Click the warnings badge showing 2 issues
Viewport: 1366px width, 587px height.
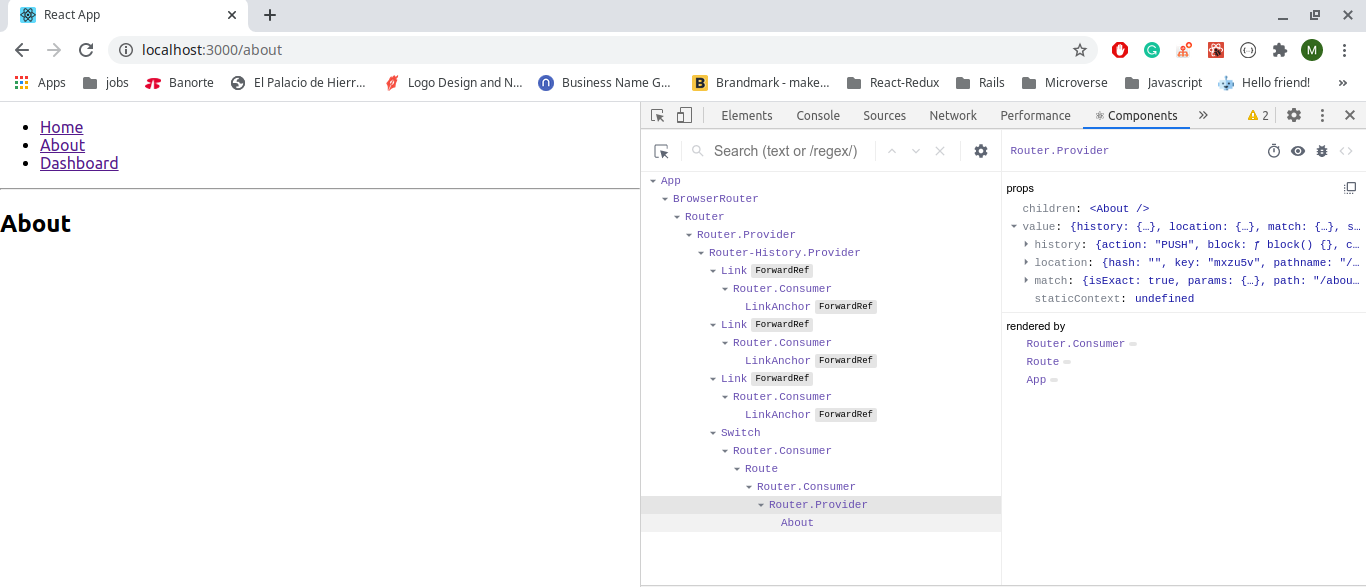pos(1254,115)
